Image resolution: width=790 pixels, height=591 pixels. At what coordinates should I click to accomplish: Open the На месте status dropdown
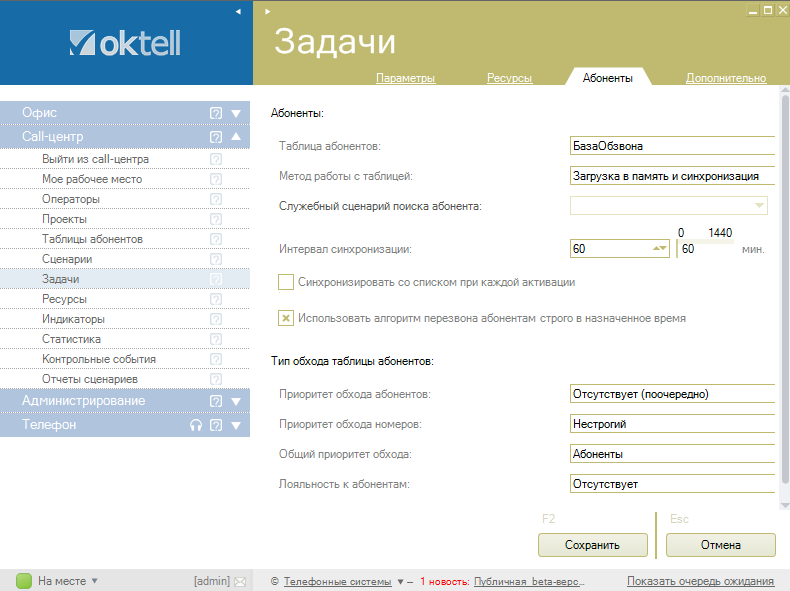pyautogui.click(x=95, y=580)
